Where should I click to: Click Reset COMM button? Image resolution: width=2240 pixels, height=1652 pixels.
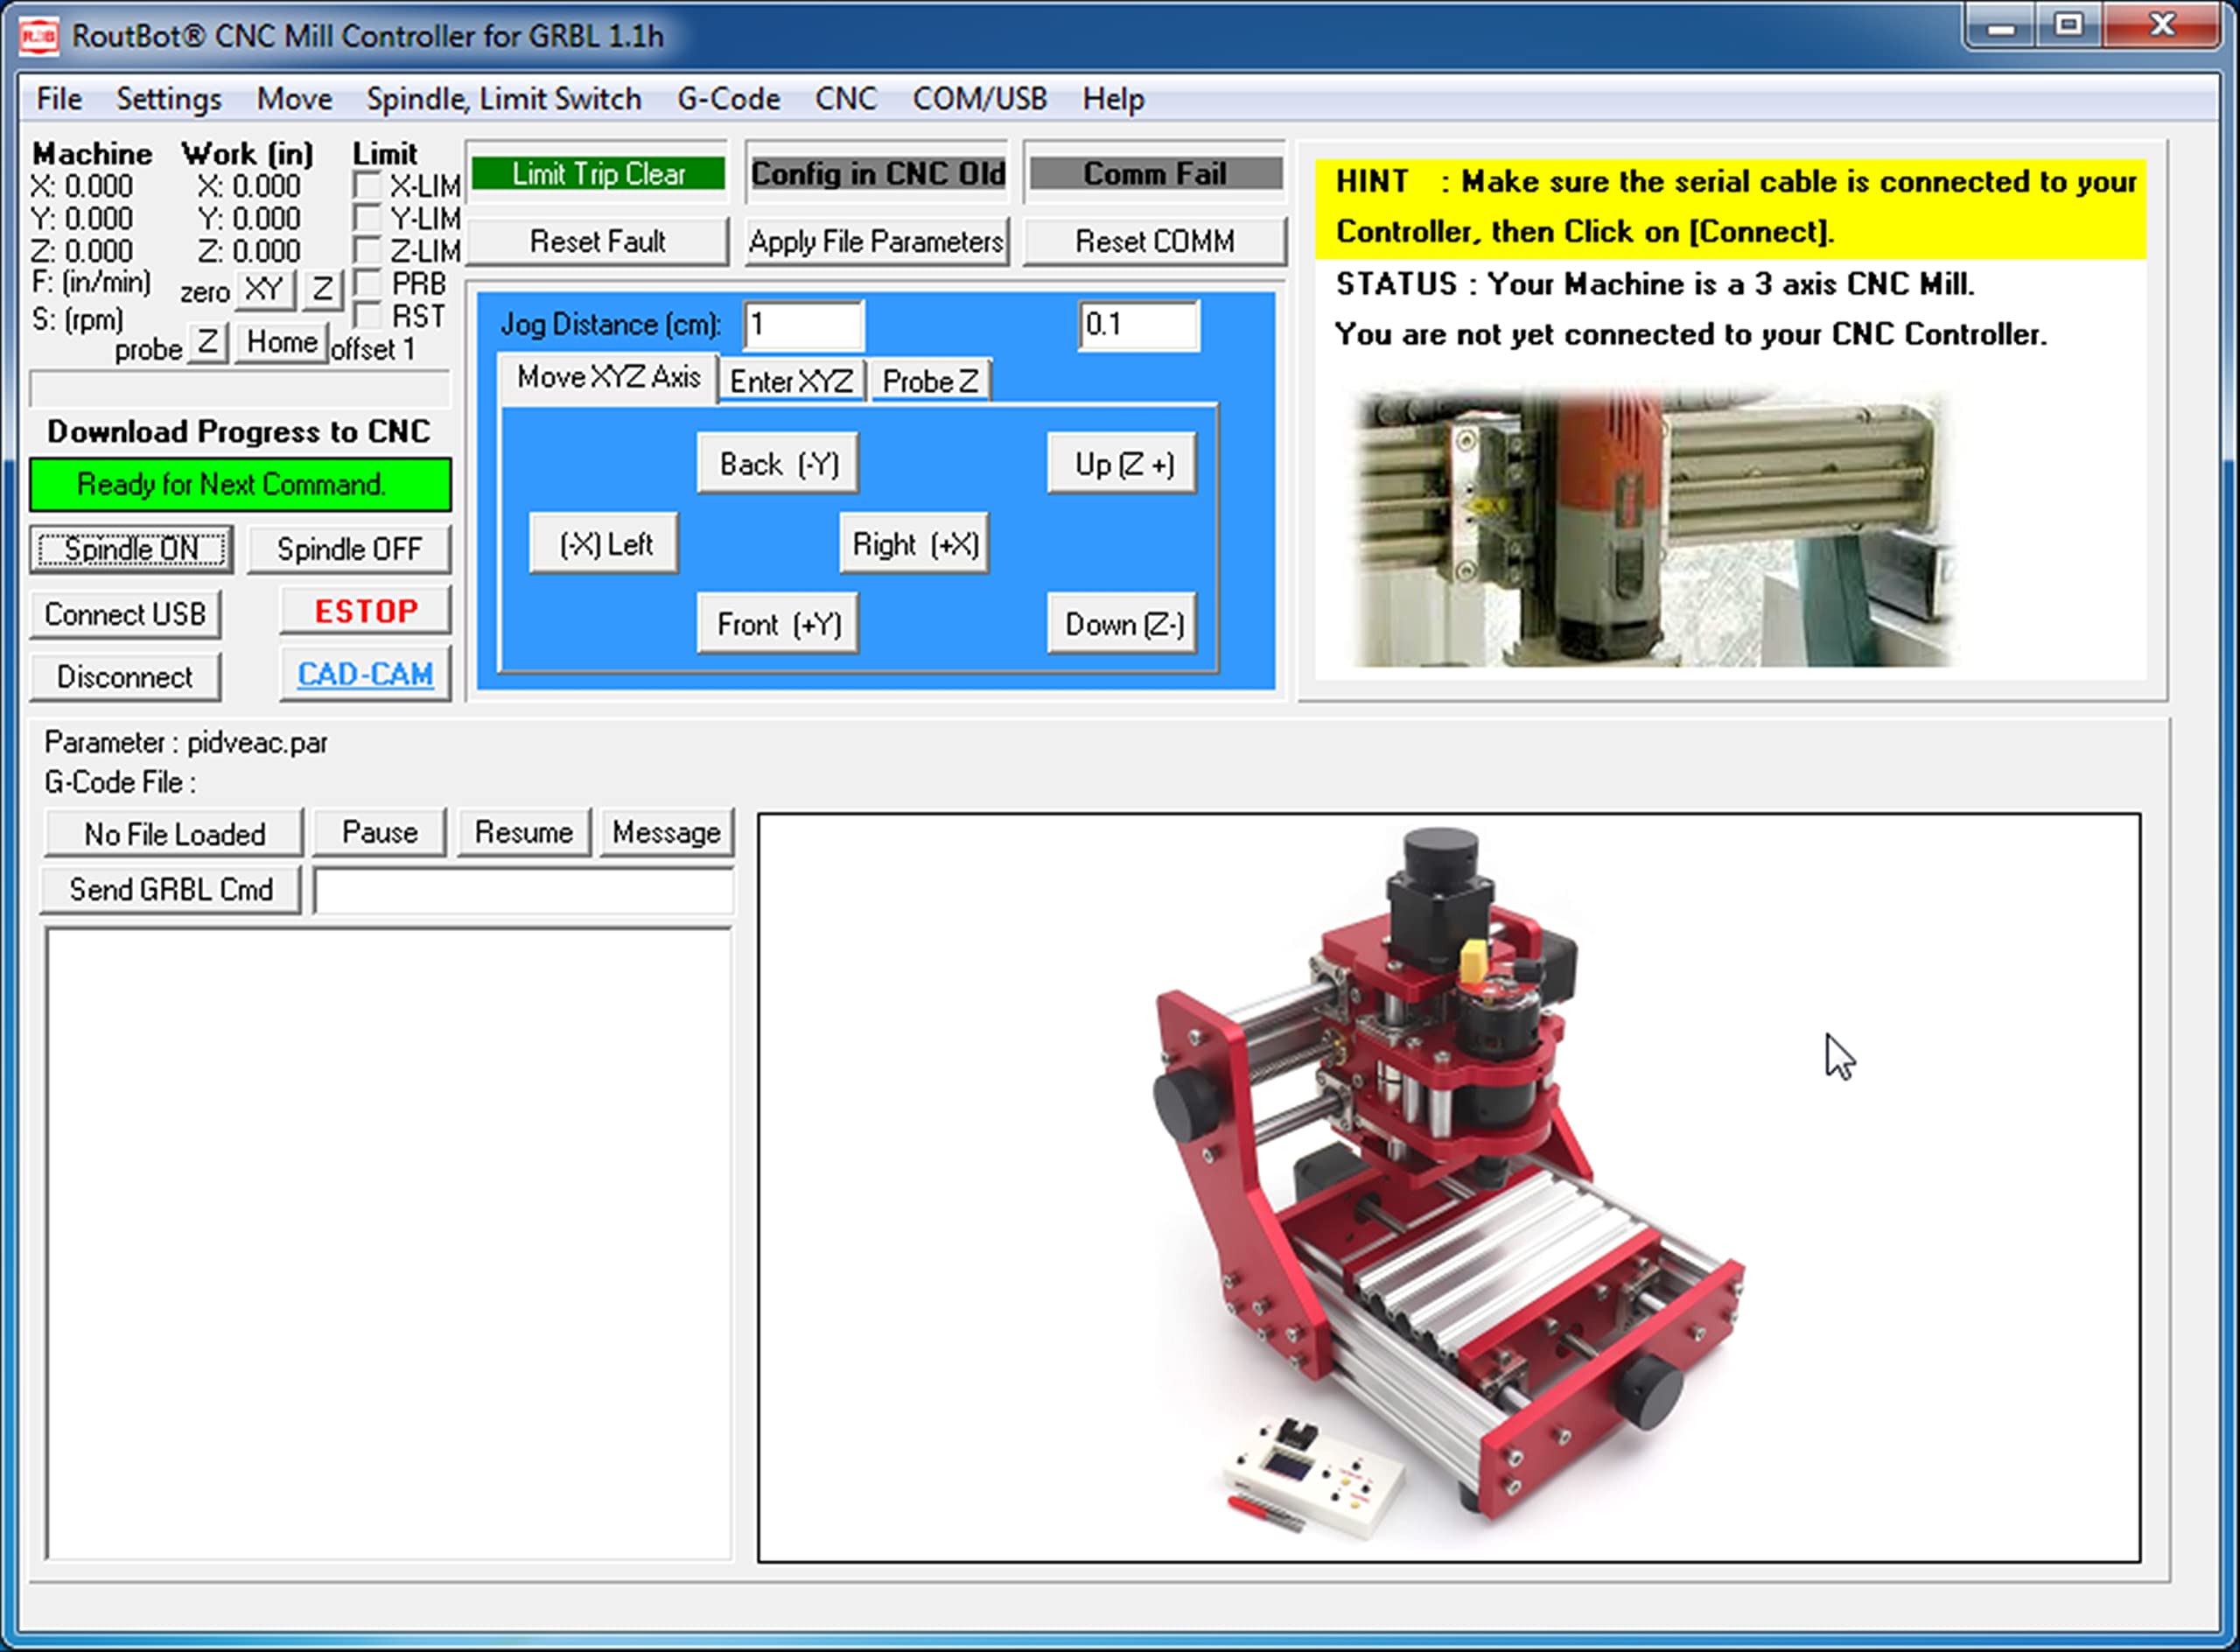click(x=1155, y=241)
